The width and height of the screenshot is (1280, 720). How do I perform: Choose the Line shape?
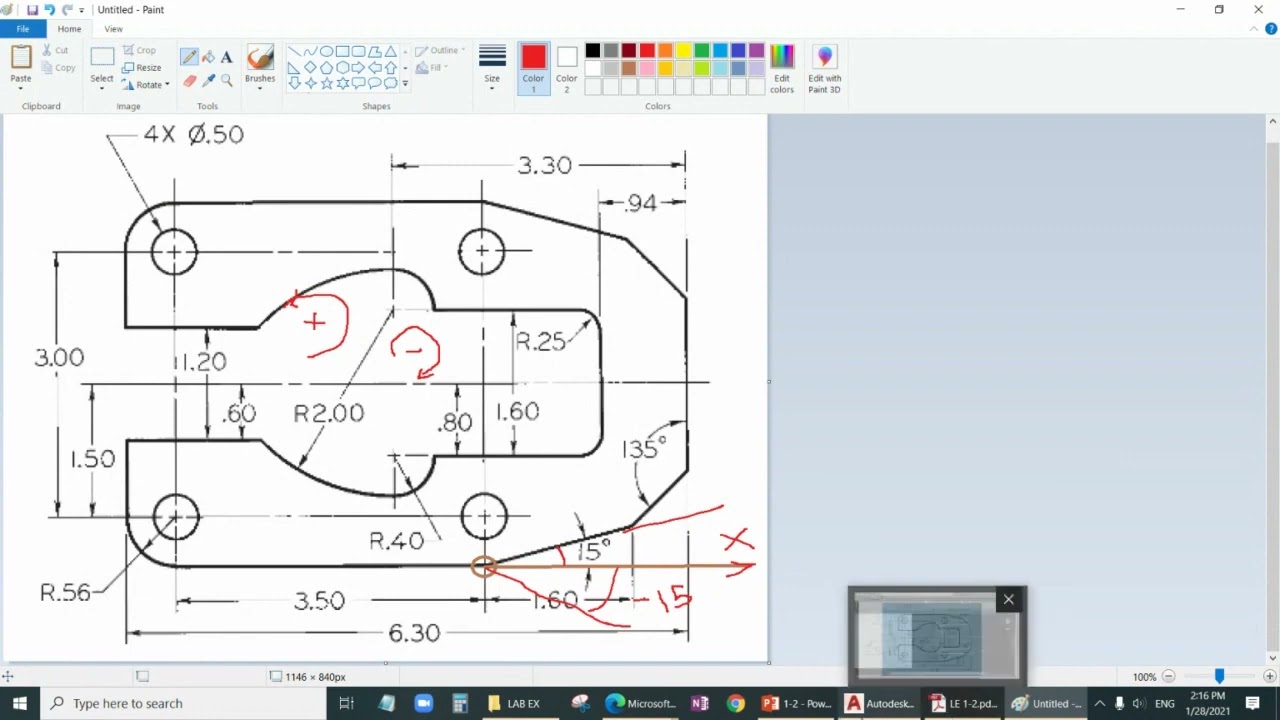pyautogui.click(x=294, y=52)
